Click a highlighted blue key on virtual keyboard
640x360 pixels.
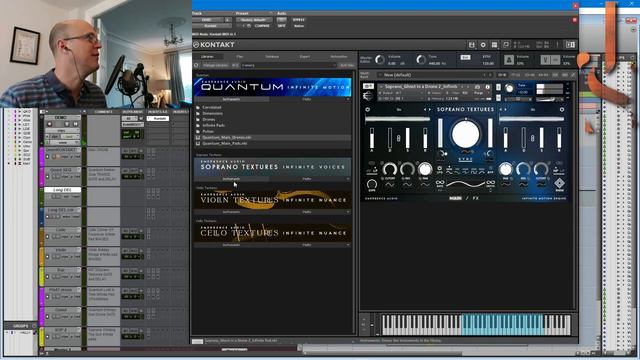click(502, 324)
